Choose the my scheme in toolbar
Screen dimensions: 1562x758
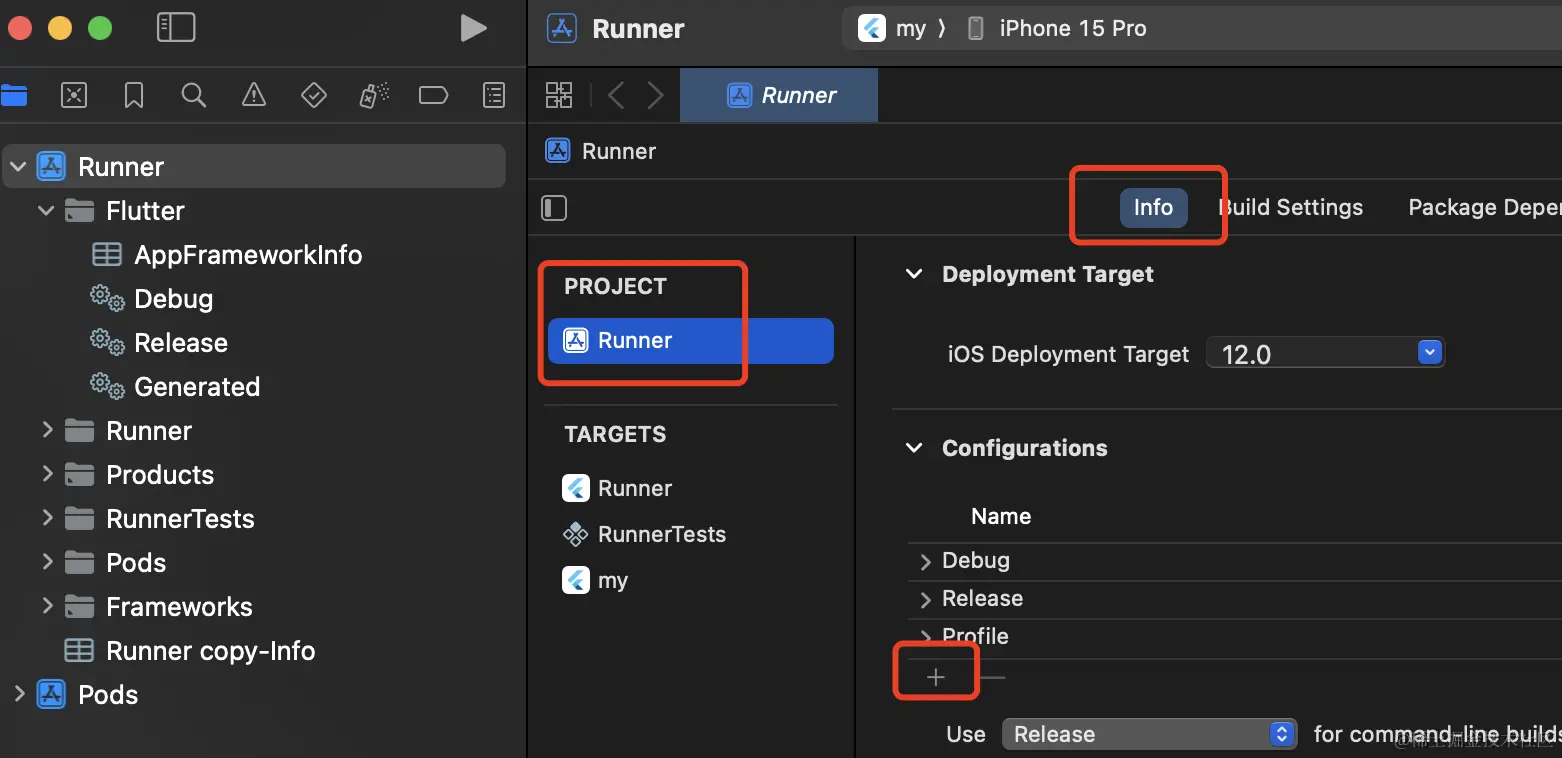click(892, 28)
